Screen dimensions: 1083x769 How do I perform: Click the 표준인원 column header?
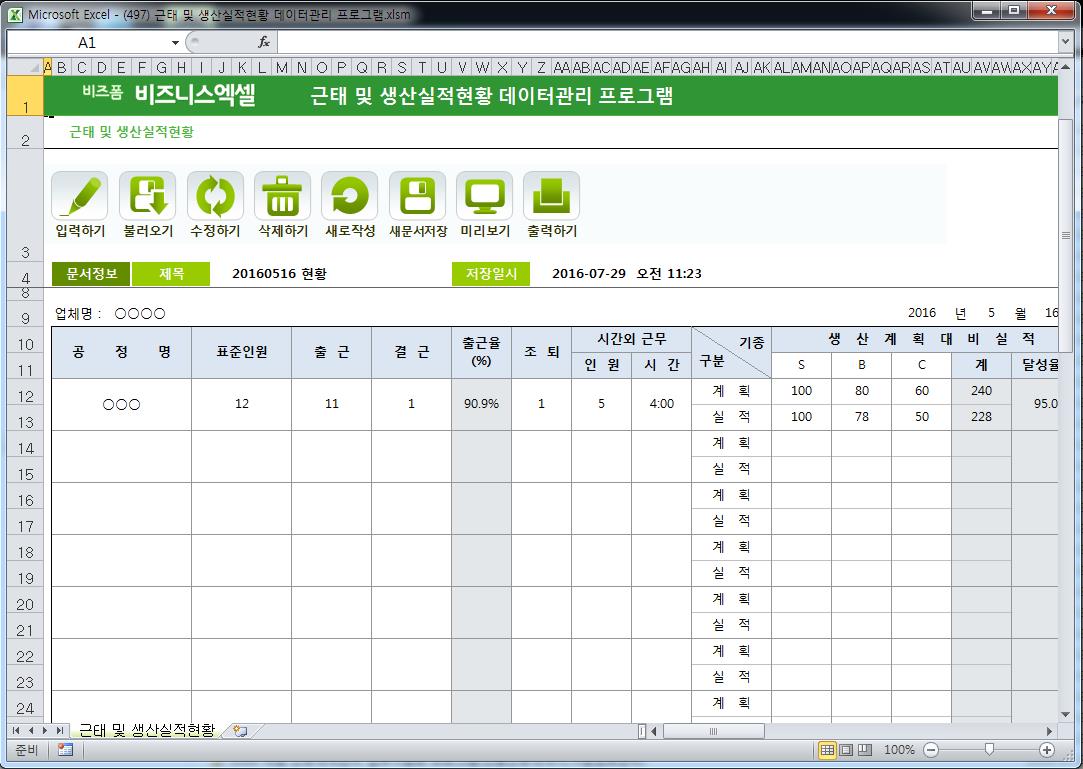(x=242, y=352)
